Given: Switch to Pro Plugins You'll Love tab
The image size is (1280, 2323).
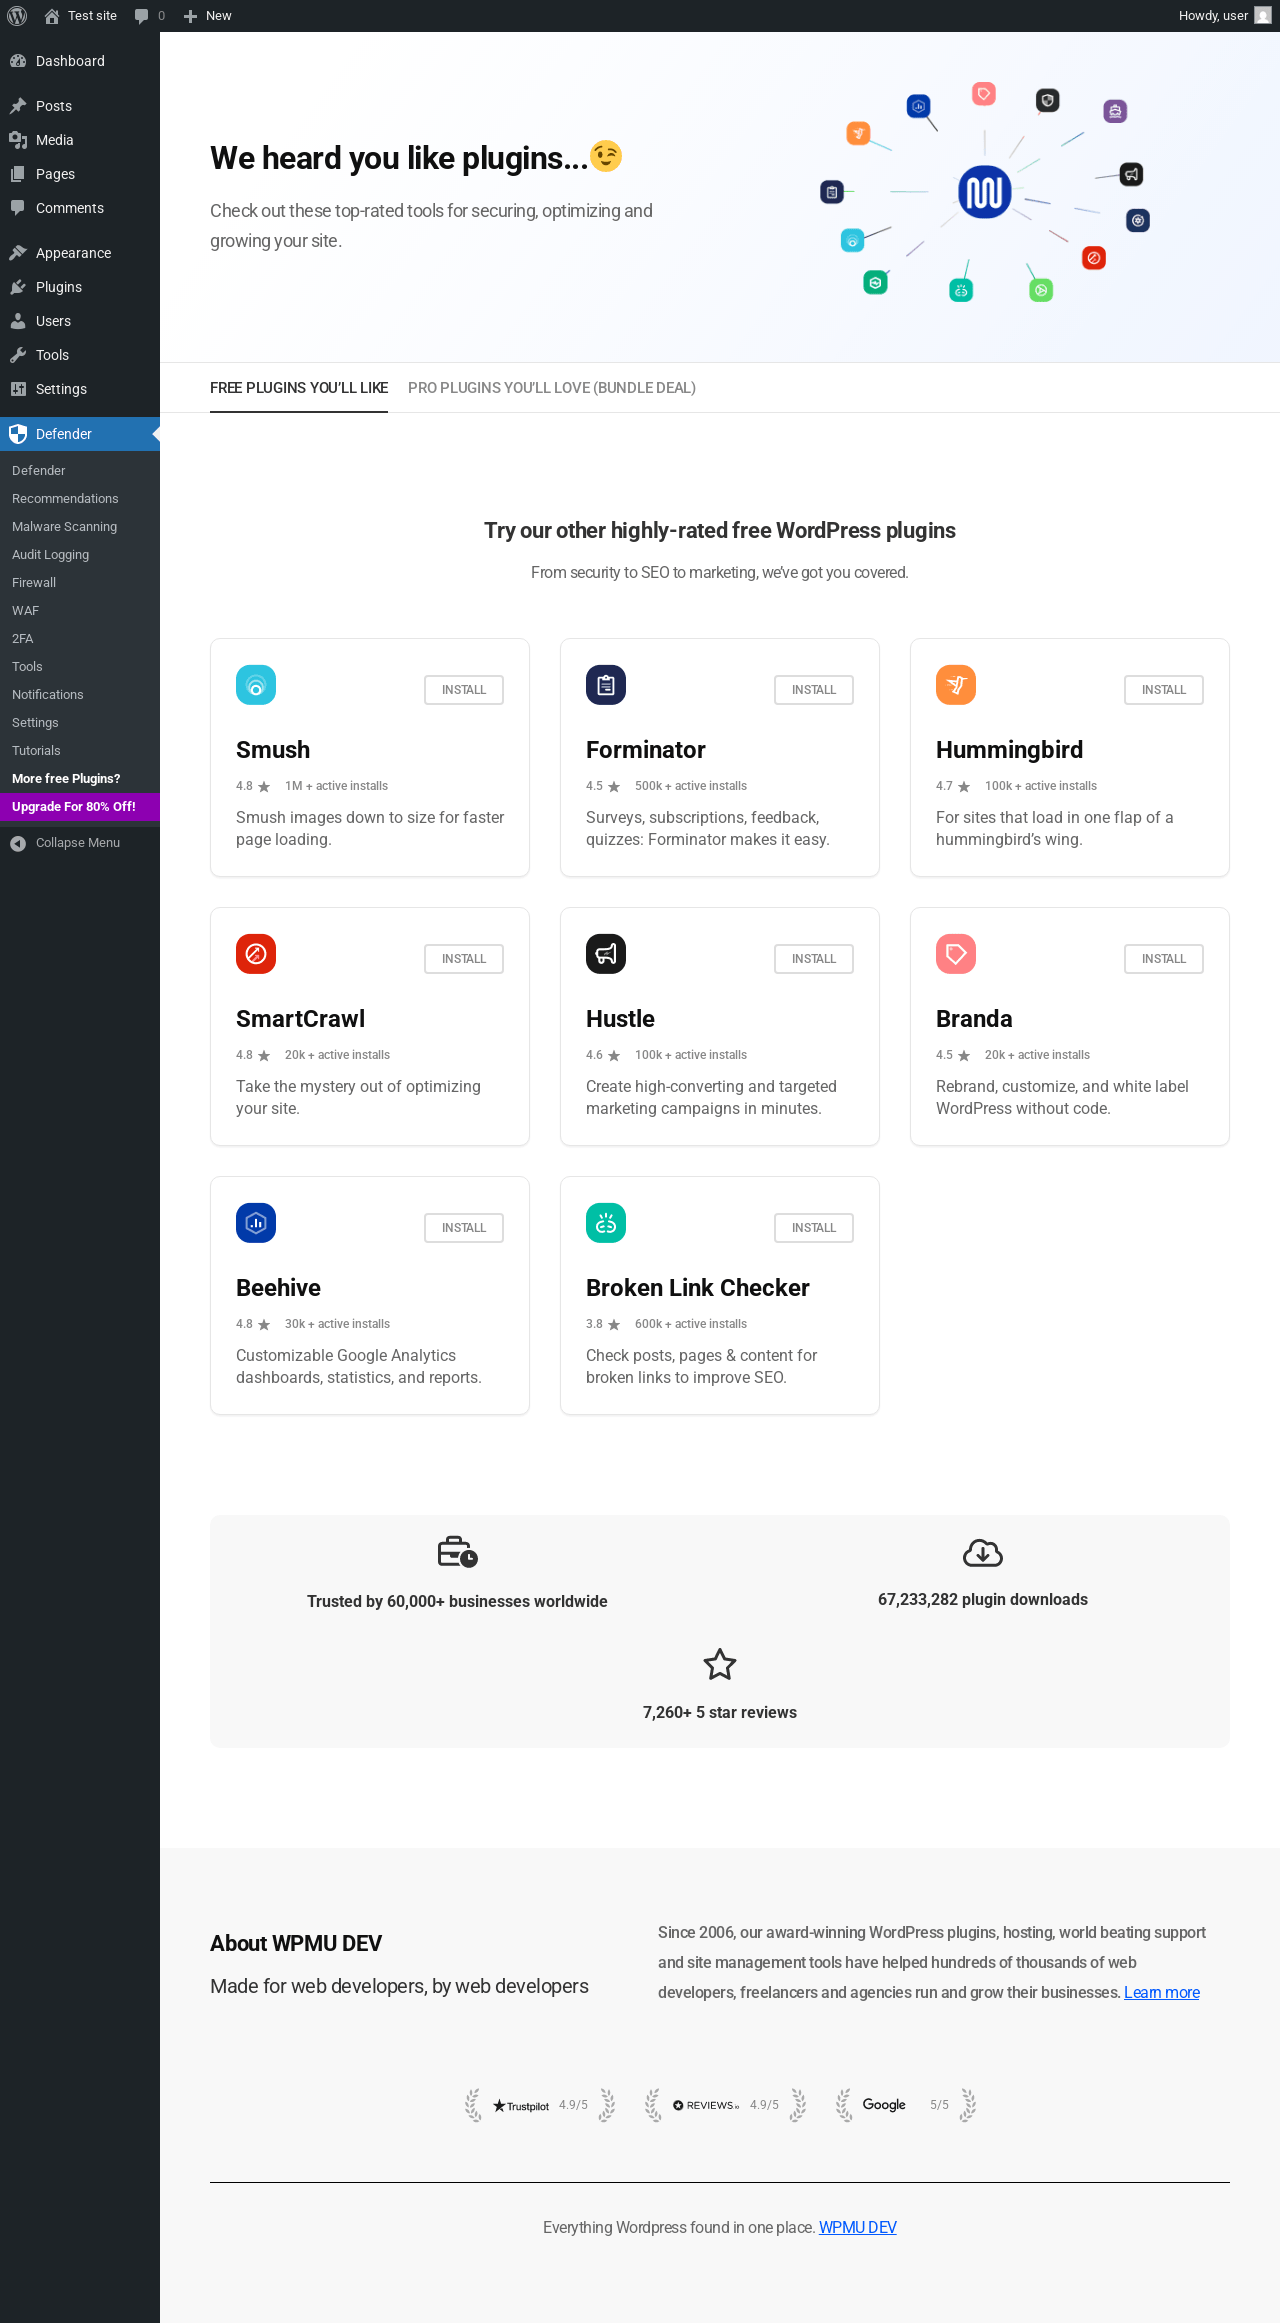Looking at the screenshot, I should tap(552, 388).
